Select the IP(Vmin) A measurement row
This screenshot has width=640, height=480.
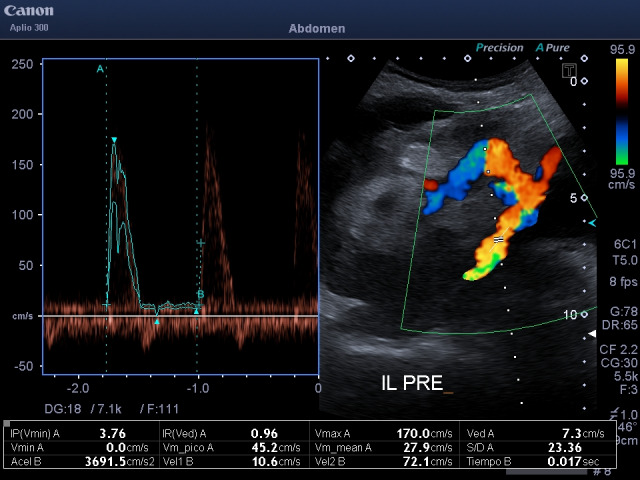pyautogui.click(x=80, y=435)
